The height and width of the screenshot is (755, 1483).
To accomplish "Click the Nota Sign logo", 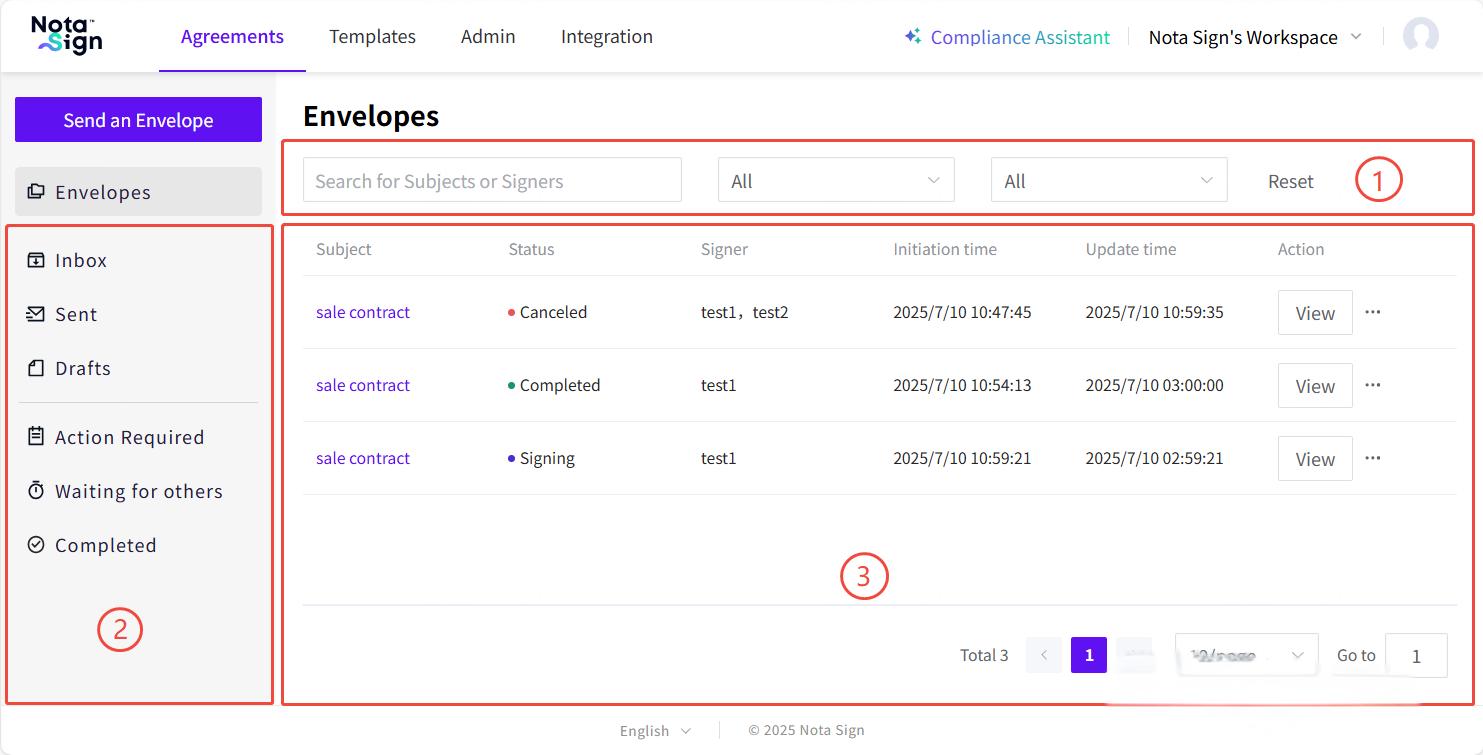I will (x=67, y=36).
